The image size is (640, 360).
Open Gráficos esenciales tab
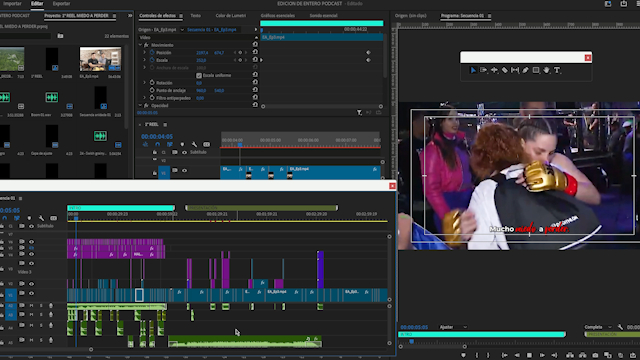coord(278,16)
